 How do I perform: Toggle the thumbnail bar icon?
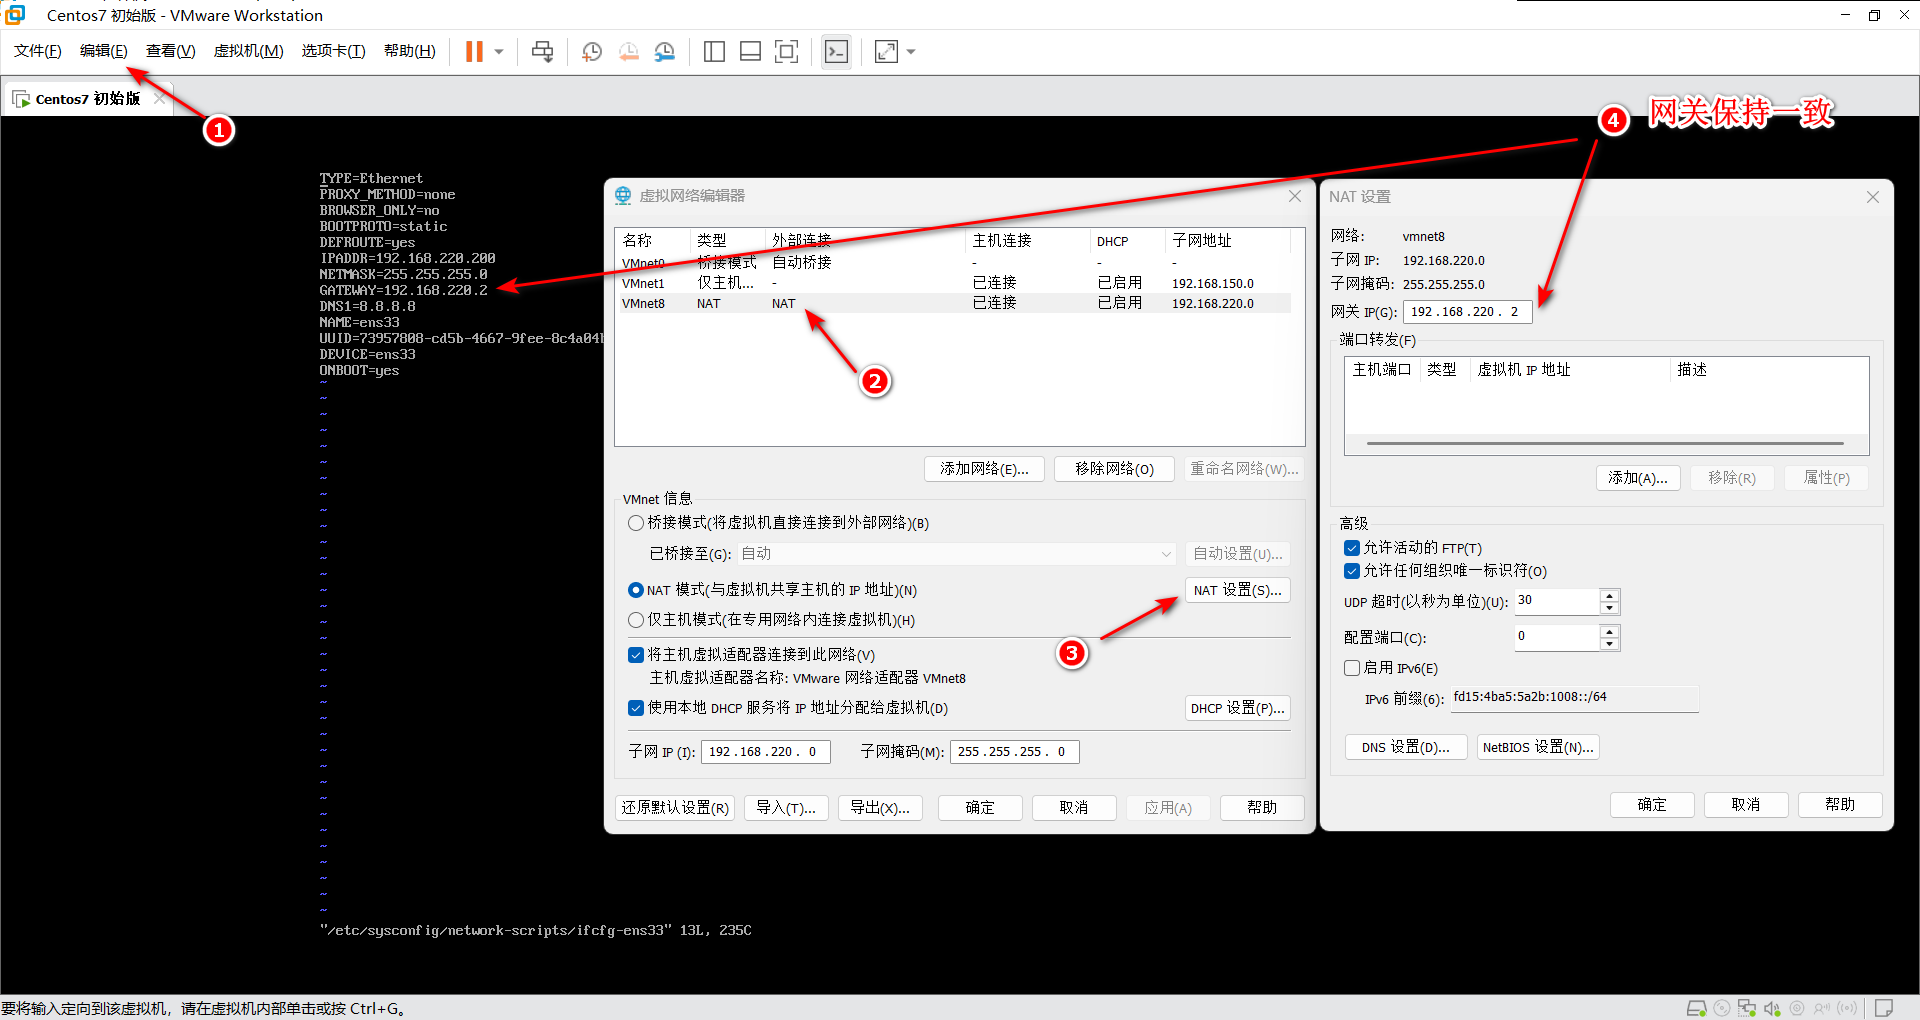pyautogui.click(x=750, y=51)
